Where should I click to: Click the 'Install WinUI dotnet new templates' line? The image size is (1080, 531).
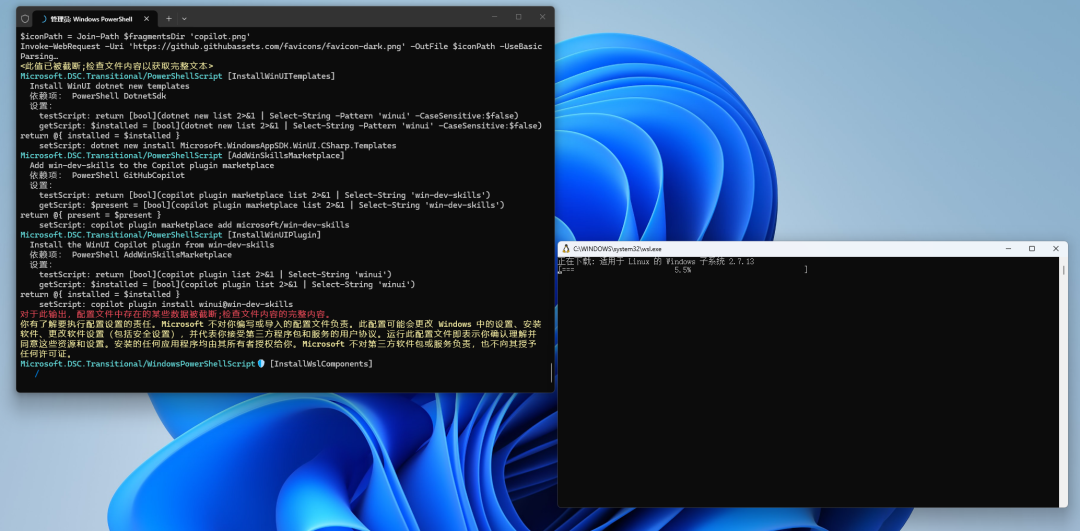[110, 86]
